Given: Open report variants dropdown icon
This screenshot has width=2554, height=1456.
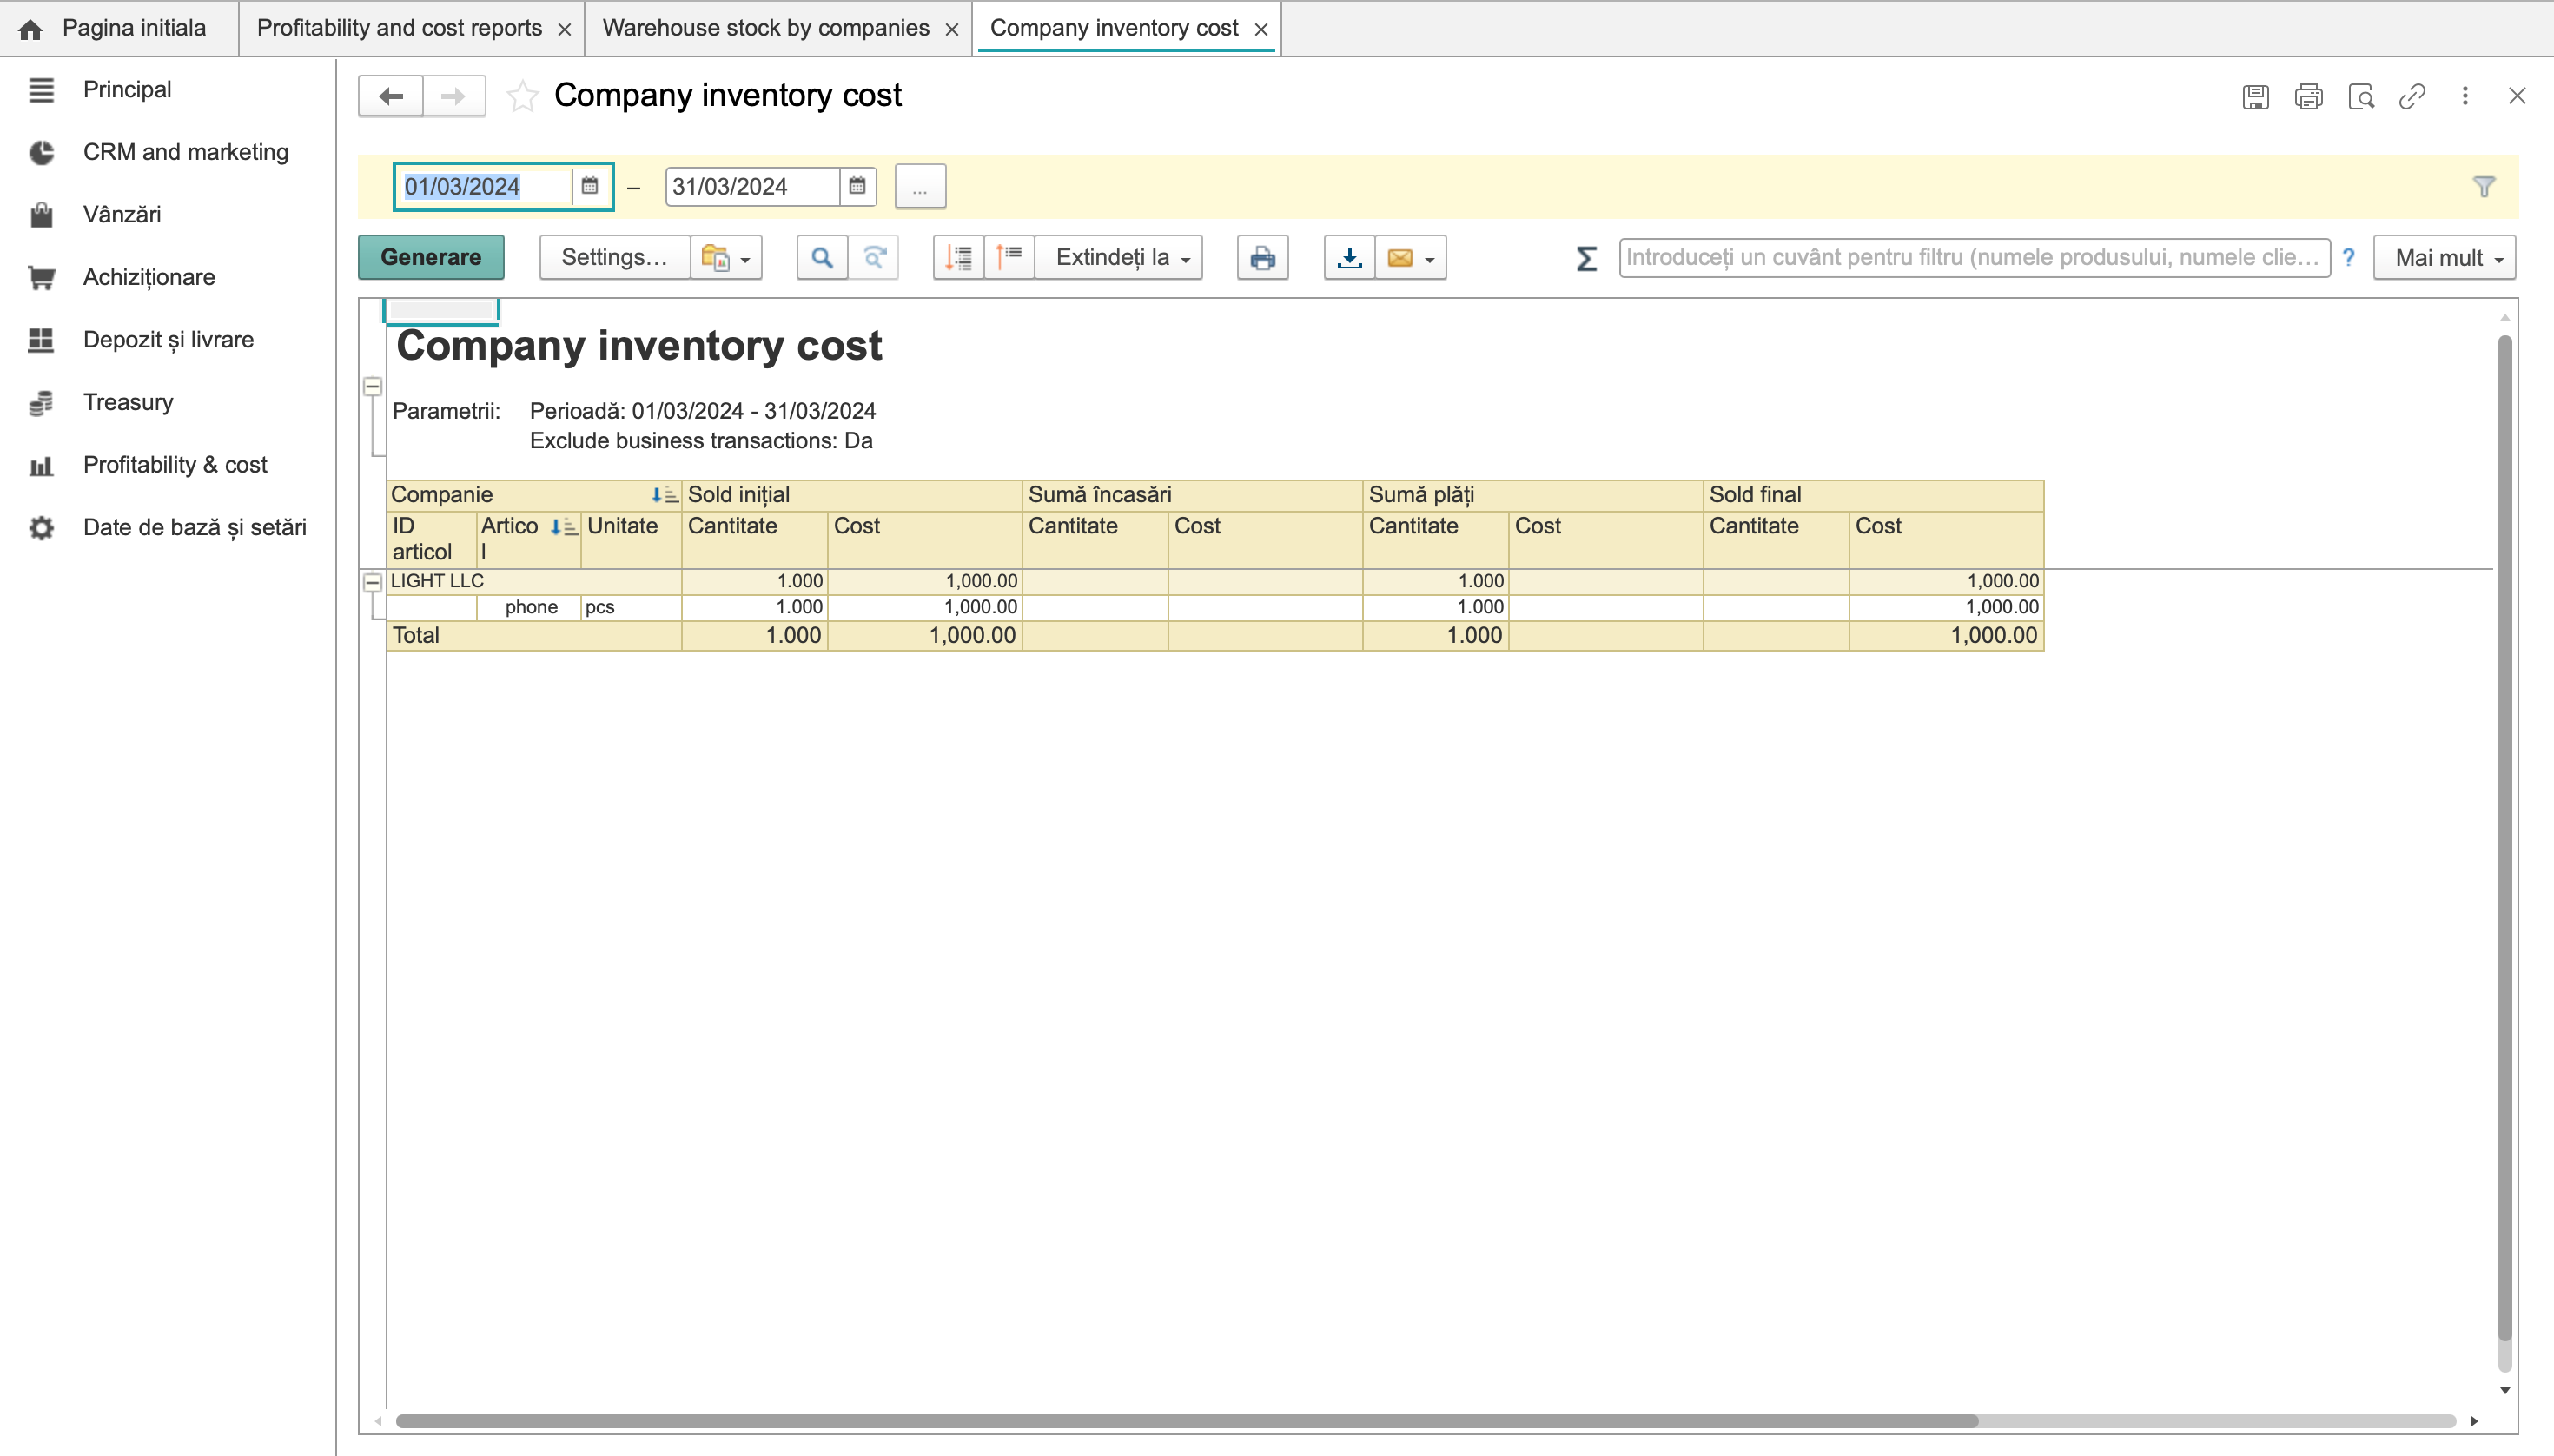Looking at the screenshot, I should pyautogui.click(x=726, y=257).
